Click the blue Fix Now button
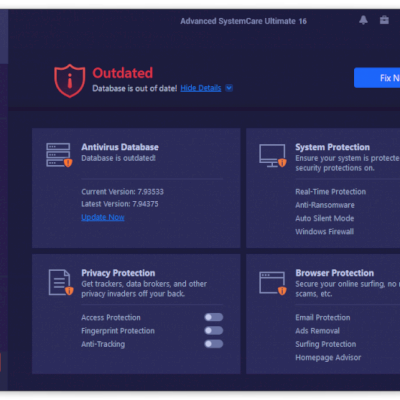This screenshot has height=400, width=400. (377, 78)
